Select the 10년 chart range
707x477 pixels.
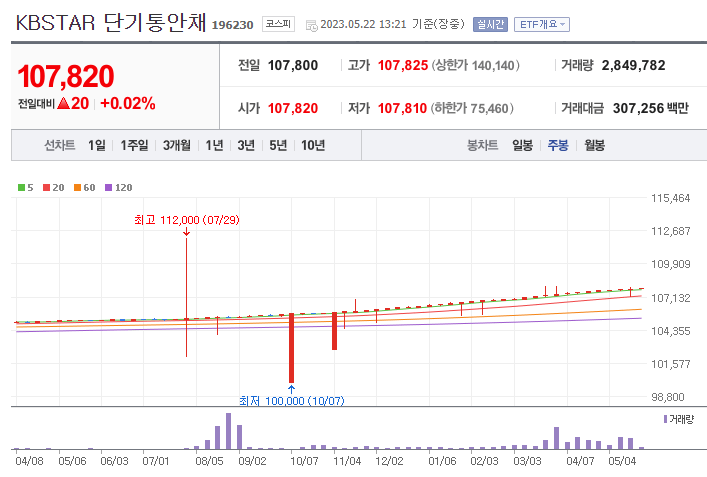(x=312, y=145)
